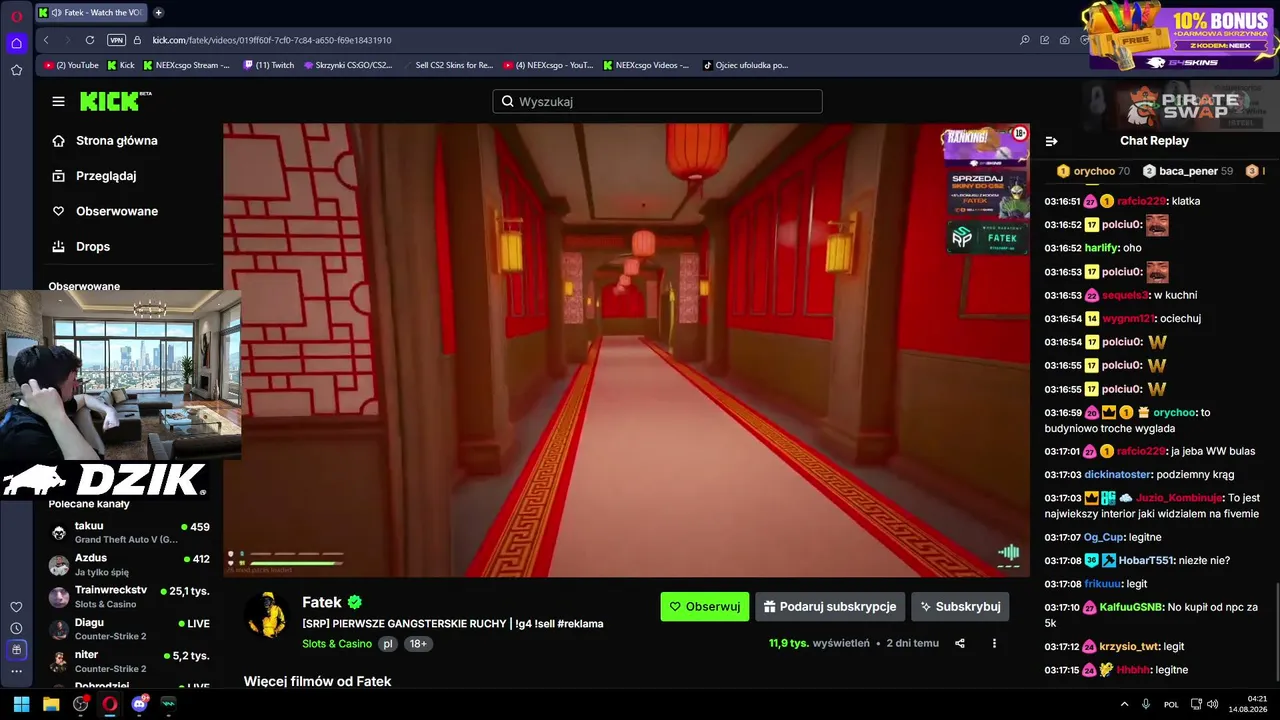Open Opera history clock icon

click(x=16, y=628)
